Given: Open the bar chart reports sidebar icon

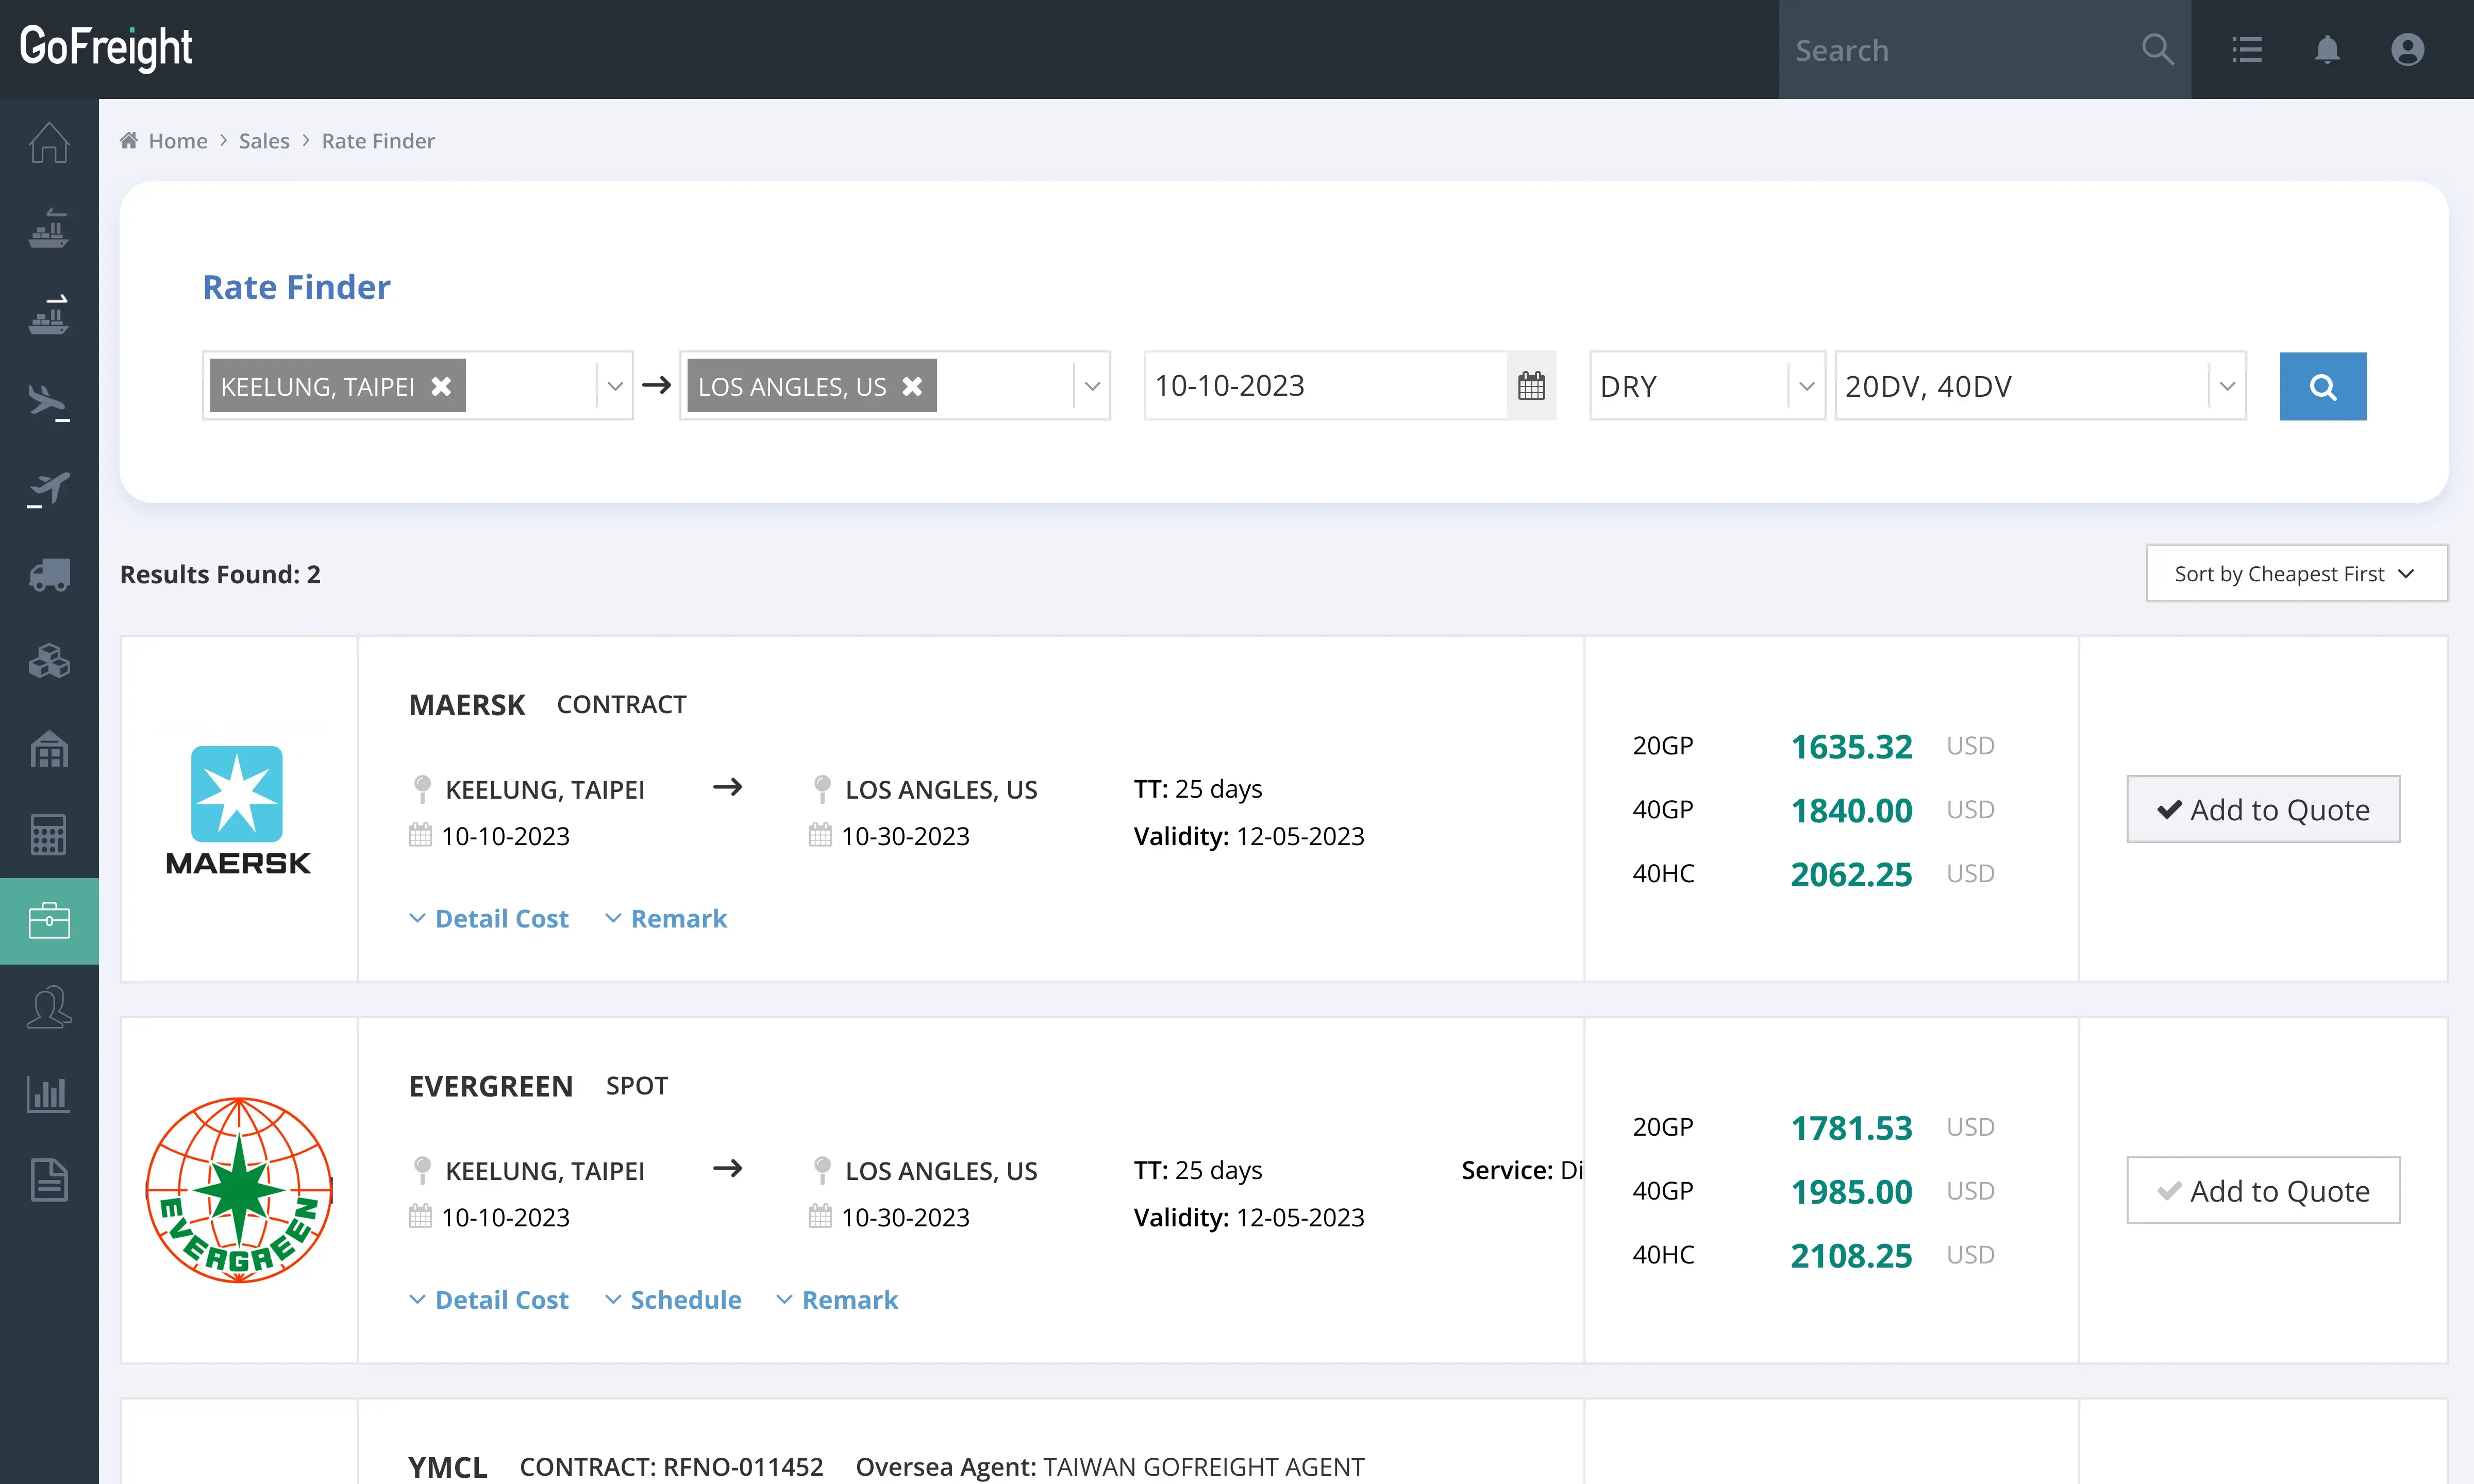Looking at the screenshot, I should (x=49, y=1094).
